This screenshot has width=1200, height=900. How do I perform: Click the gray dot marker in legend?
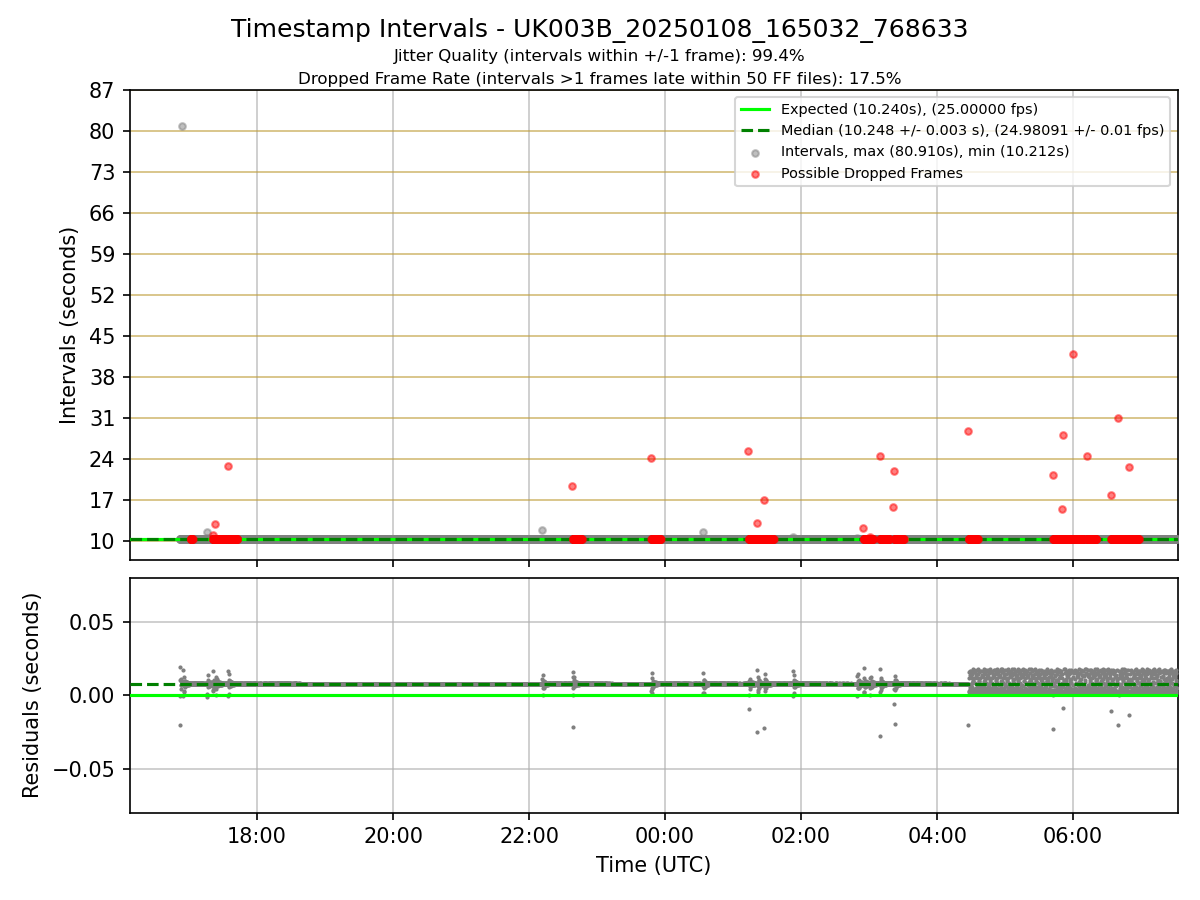click(755, 153)
